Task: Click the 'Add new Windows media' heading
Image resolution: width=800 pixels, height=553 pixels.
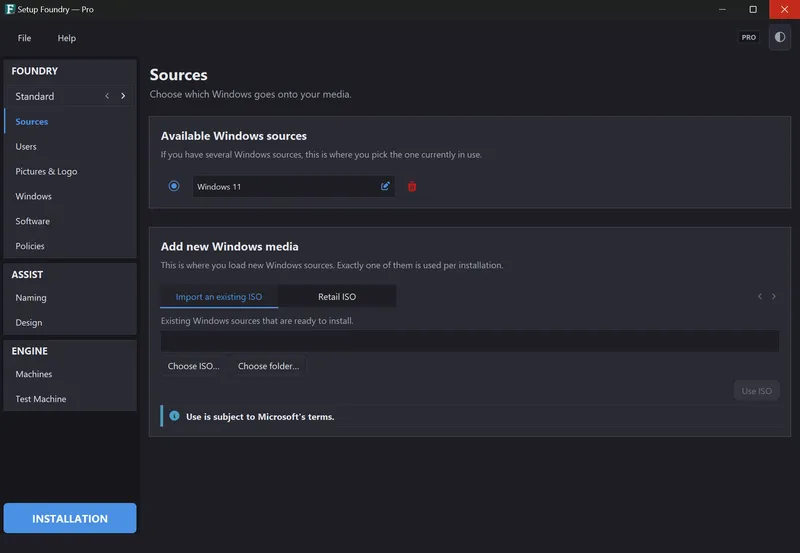Action: 230,246
